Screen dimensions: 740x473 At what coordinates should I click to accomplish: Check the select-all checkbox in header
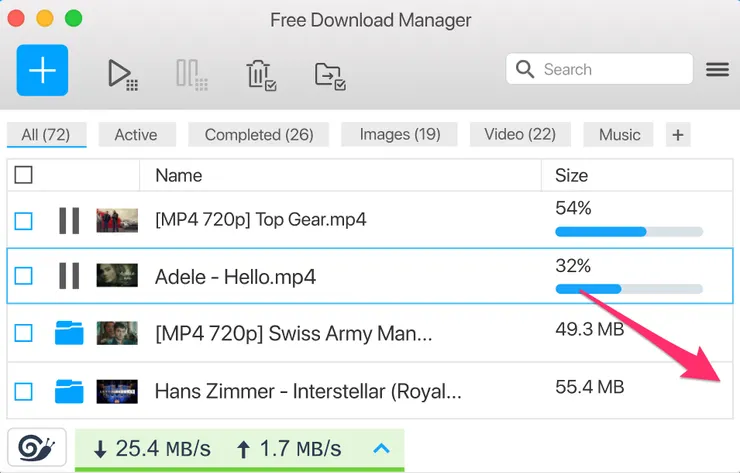24,175
